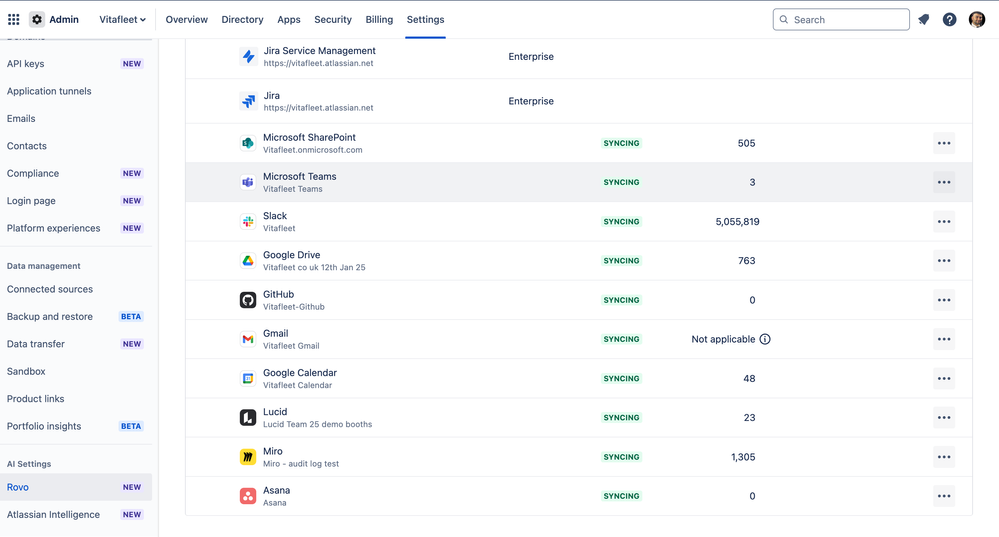This screenshot has width=999, height=537.
Task: Open the user profile avatar
Action: [x=977, y=20]
